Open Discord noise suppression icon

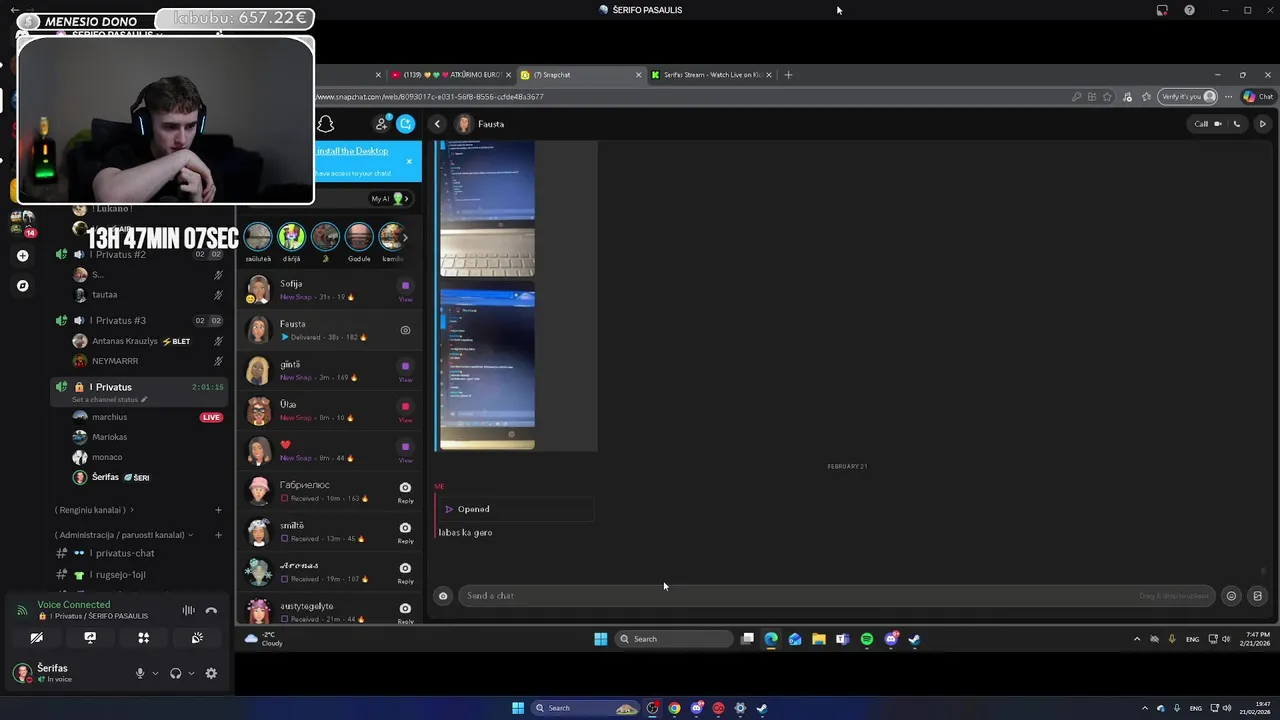point(188,610)
